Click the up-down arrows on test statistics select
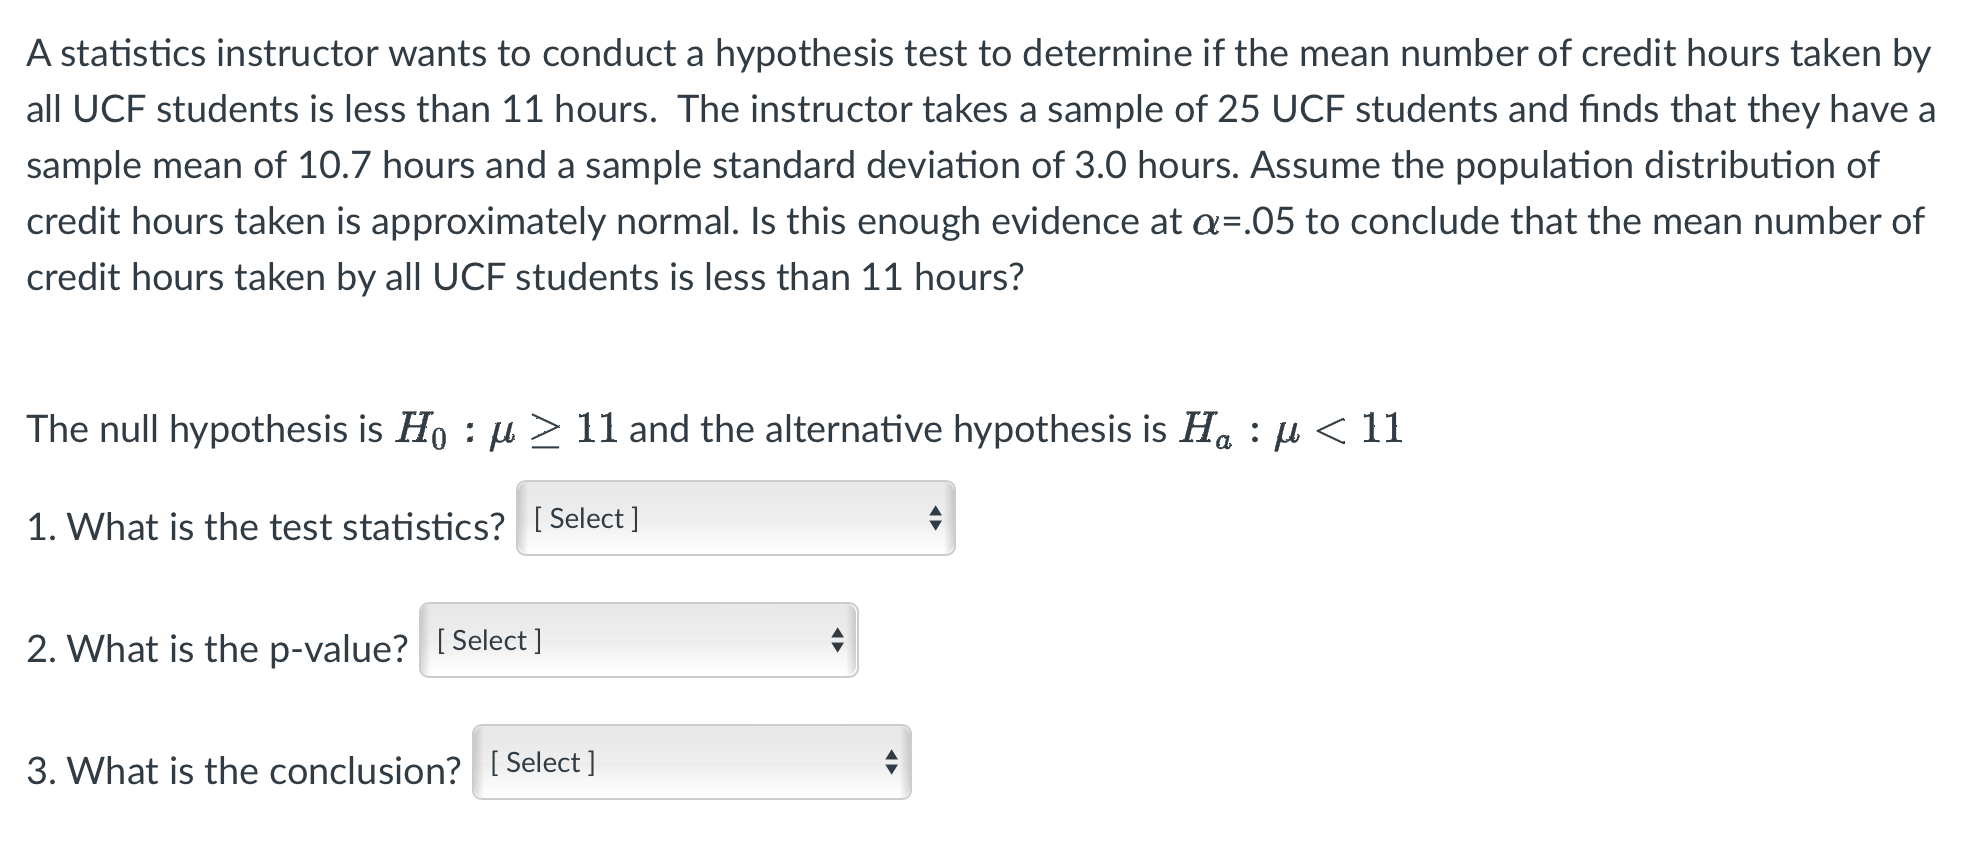 pyautogui.click(x=935, y=518)
